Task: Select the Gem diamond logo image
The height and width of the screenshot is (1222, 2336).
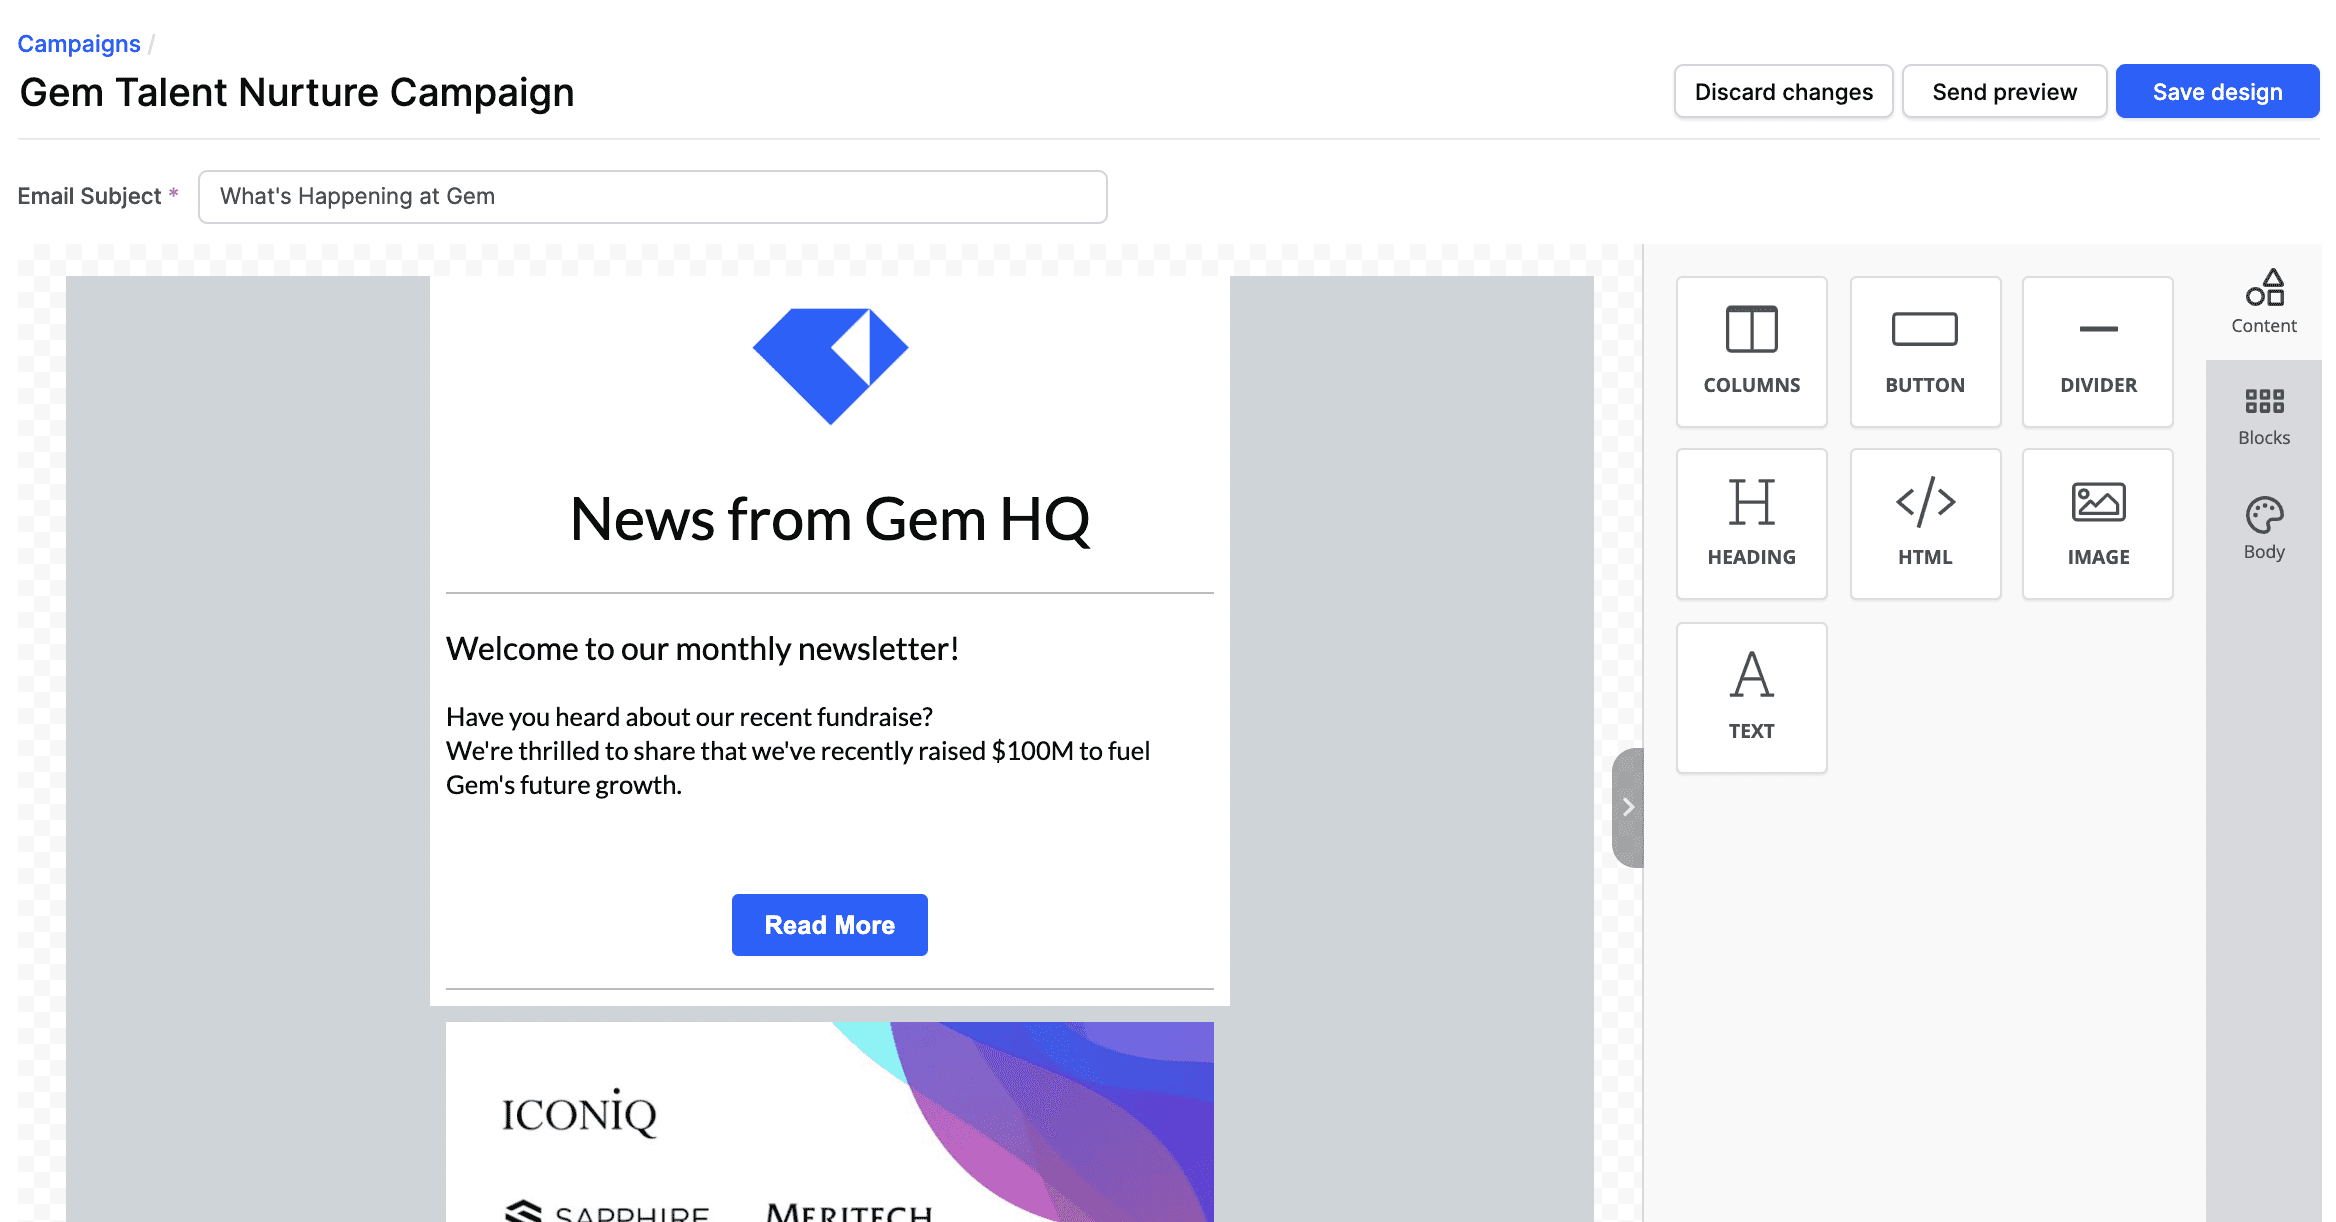Action: coord(829,366)
